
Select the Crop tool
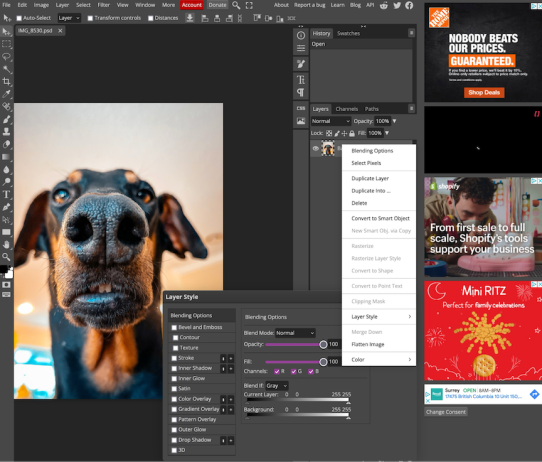tap(6, 82)
